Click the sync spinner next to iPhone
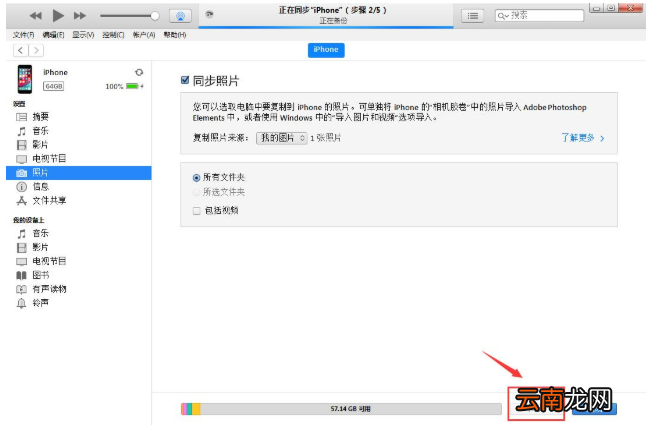649x428 pixels. [x=139, y=72]
